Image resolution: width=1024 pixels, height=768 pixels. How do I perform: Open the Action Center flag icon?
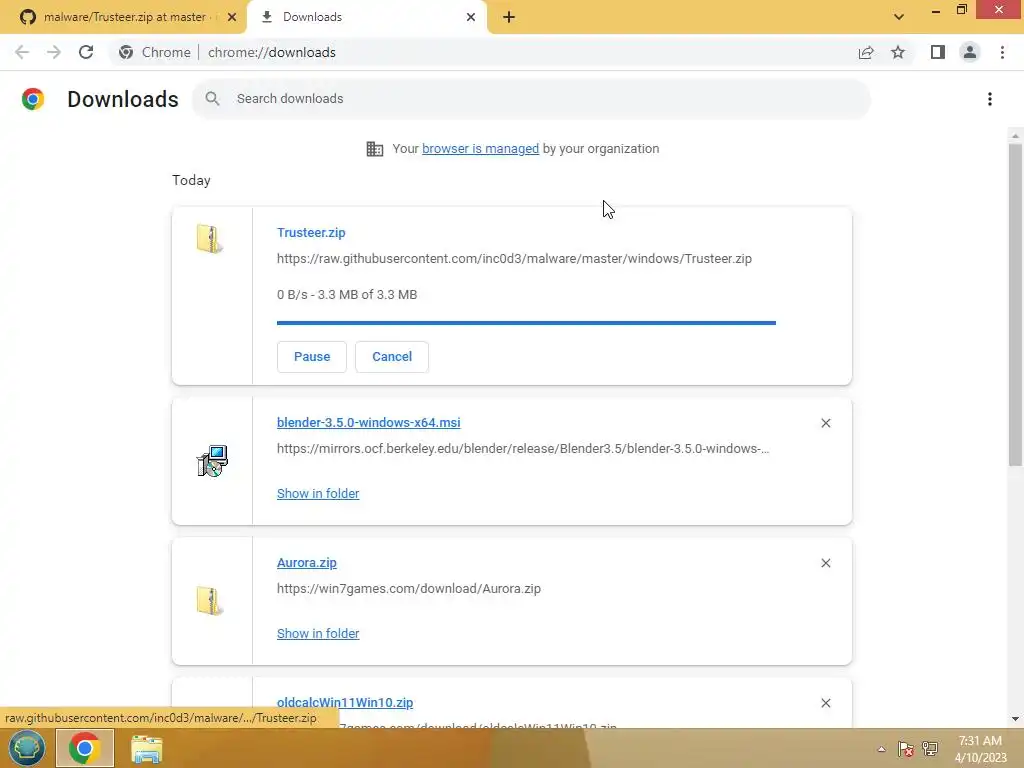pyautogui.click(x=905, y=748)
